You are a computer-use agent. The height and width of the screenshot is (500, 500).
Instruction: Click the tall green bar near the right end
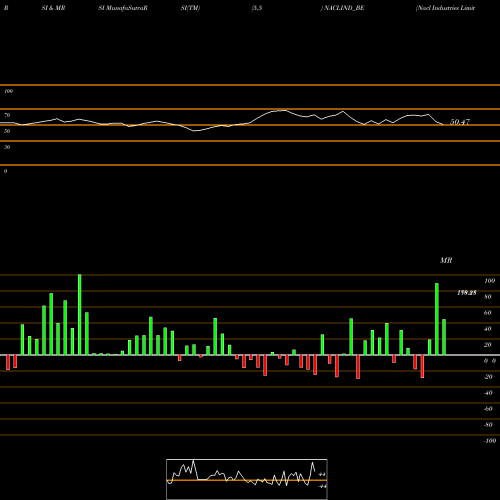tap(437, 319)
